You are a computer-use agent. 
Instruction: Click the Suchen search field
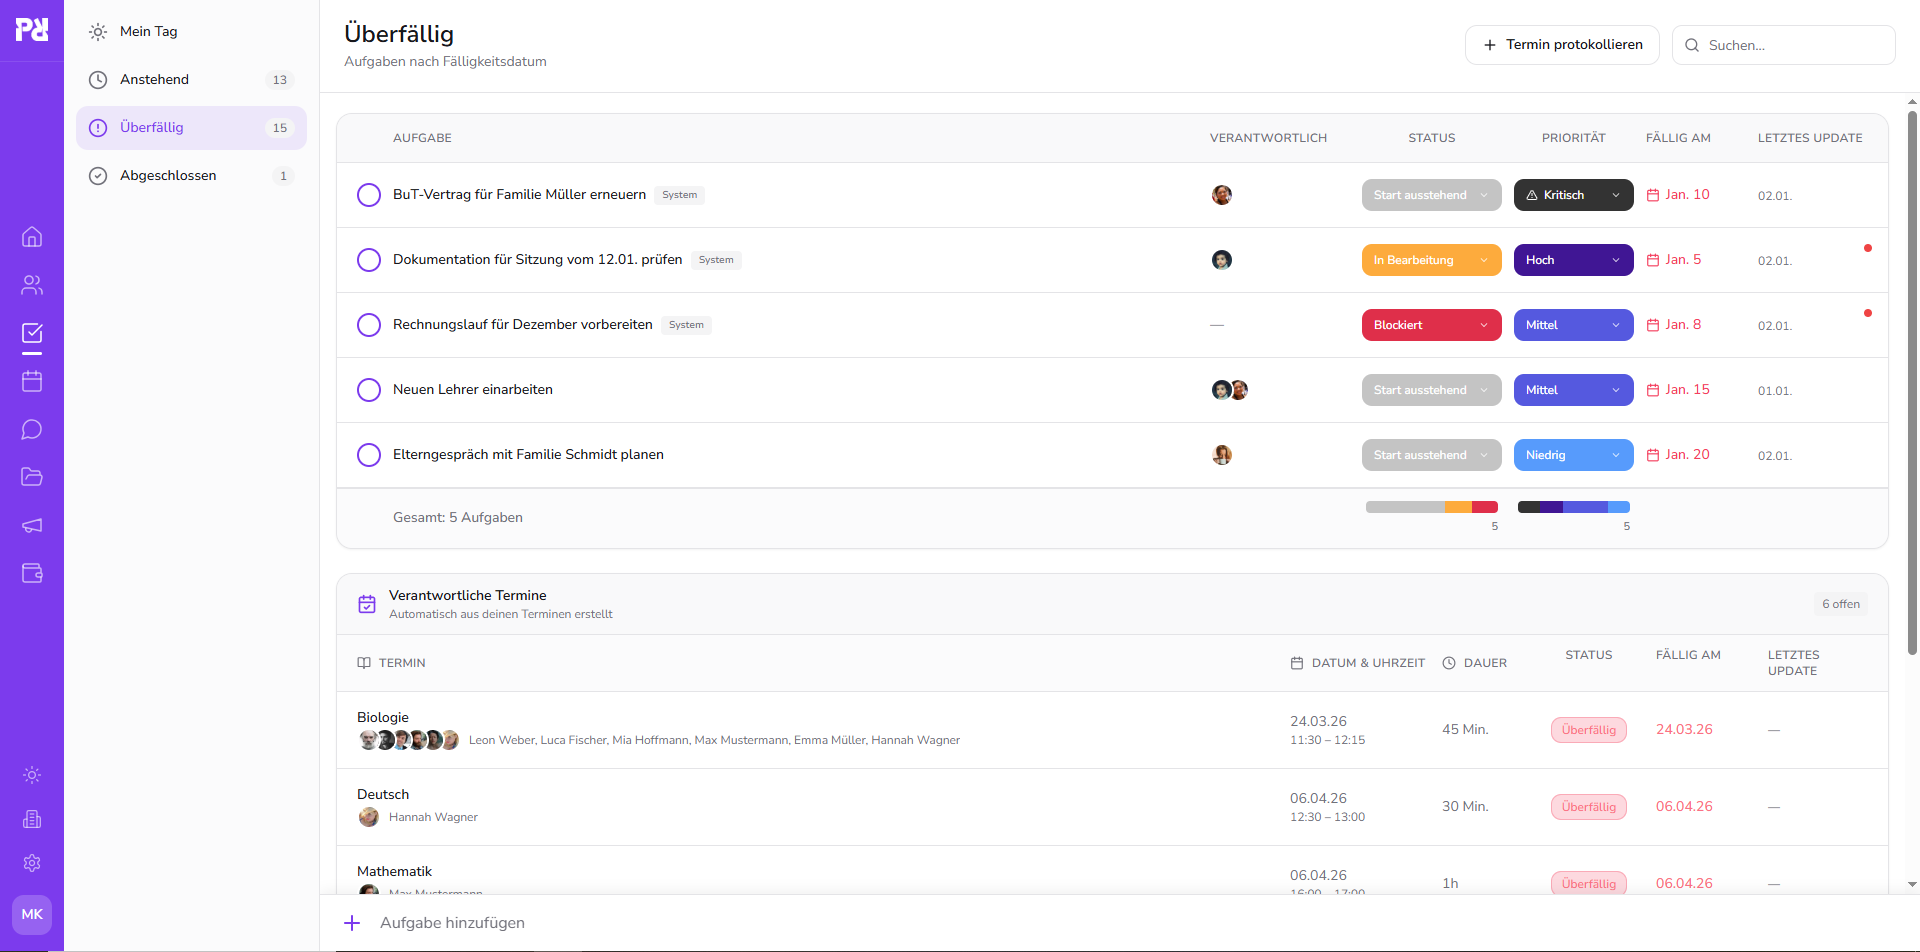tap(1783, 45)
